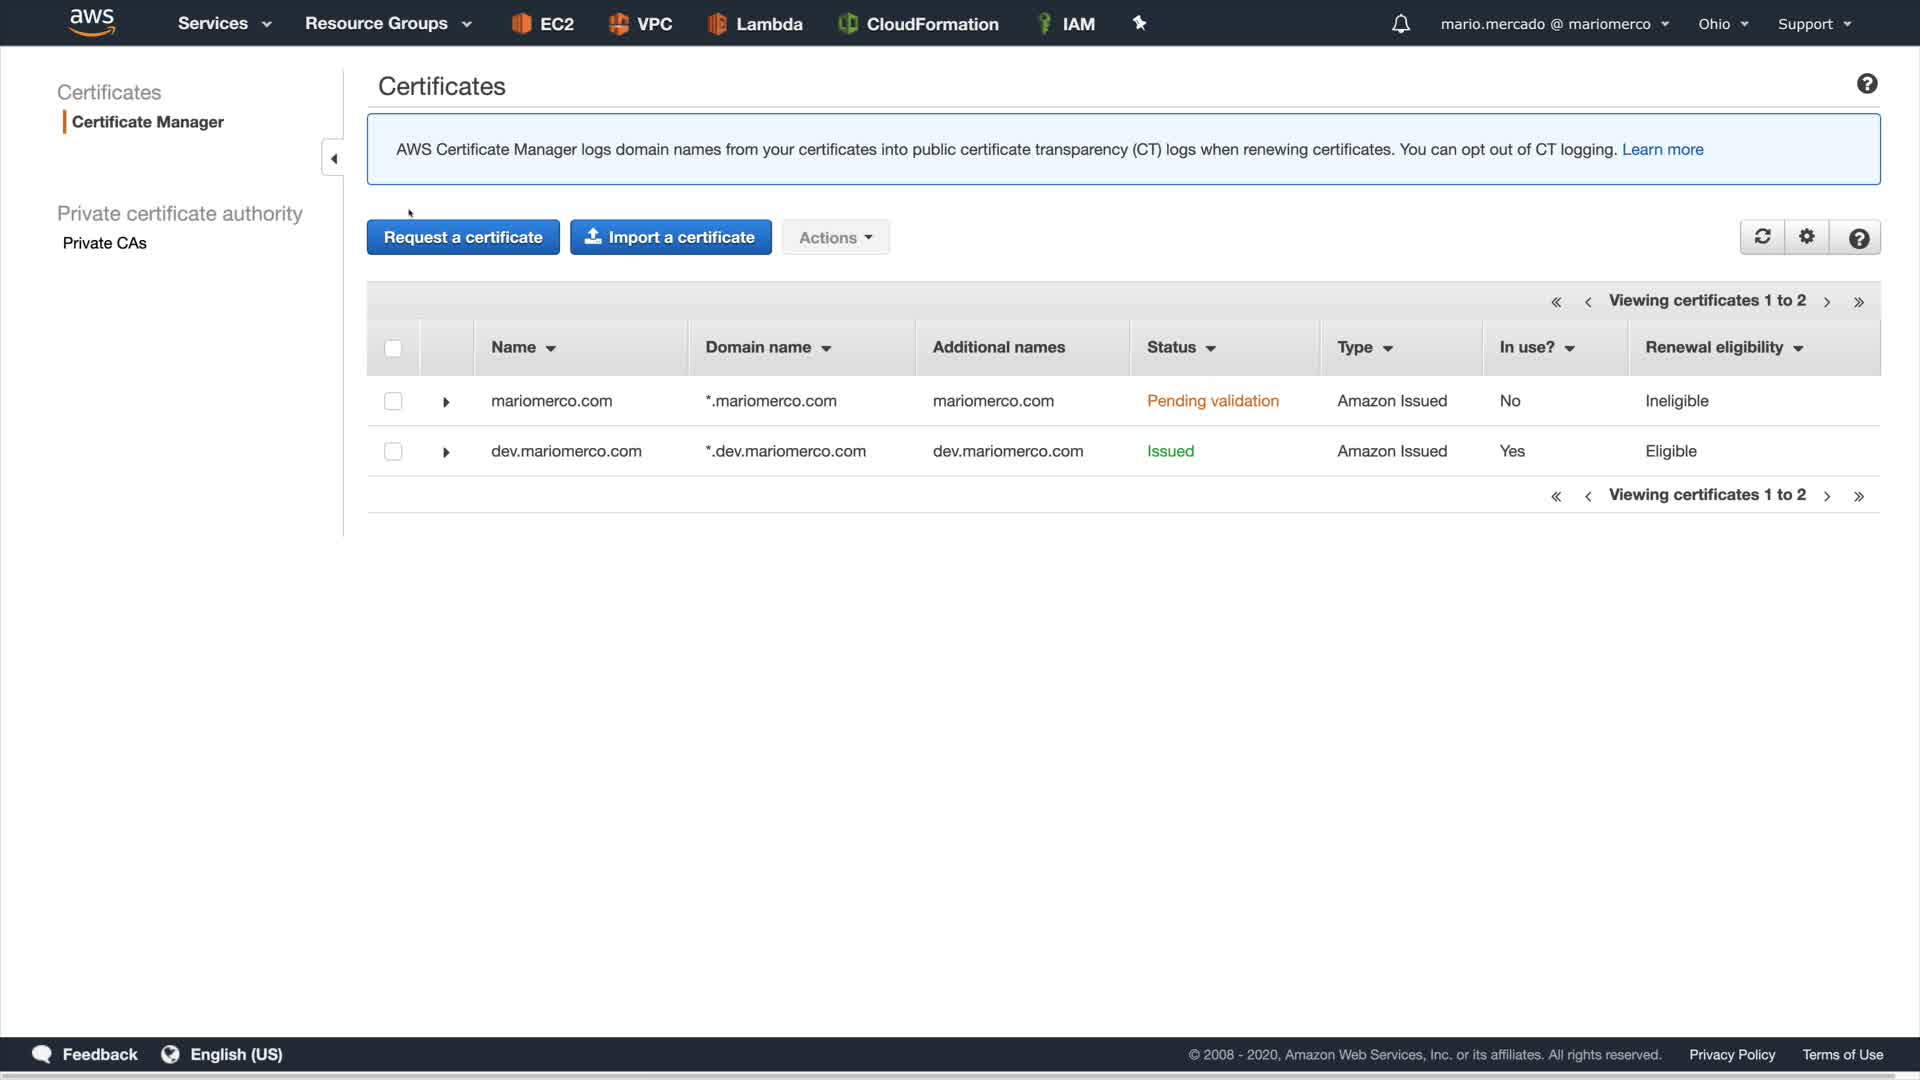Expand the mariomerco.com certificate row details

click(446, 402)
